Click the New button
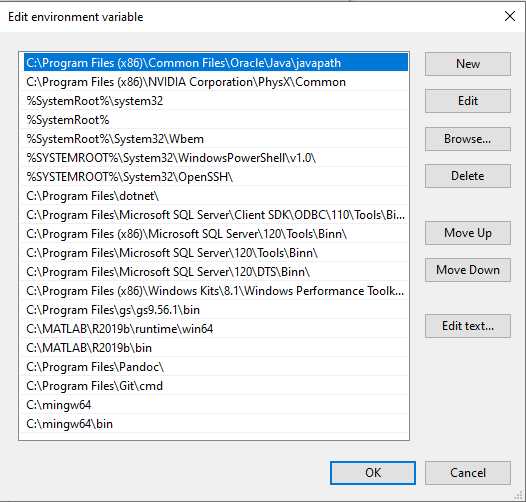The image size is (526, 502). coord(468,64)
